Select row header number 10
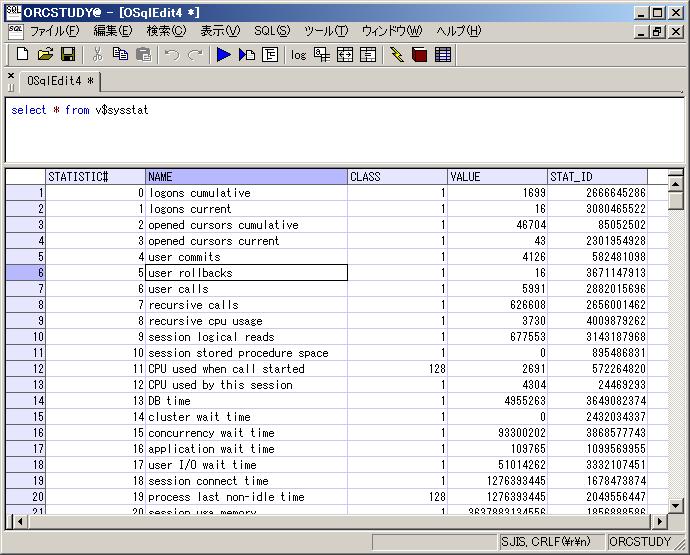Viewport: 690px width, 555px height. (26, 337)
